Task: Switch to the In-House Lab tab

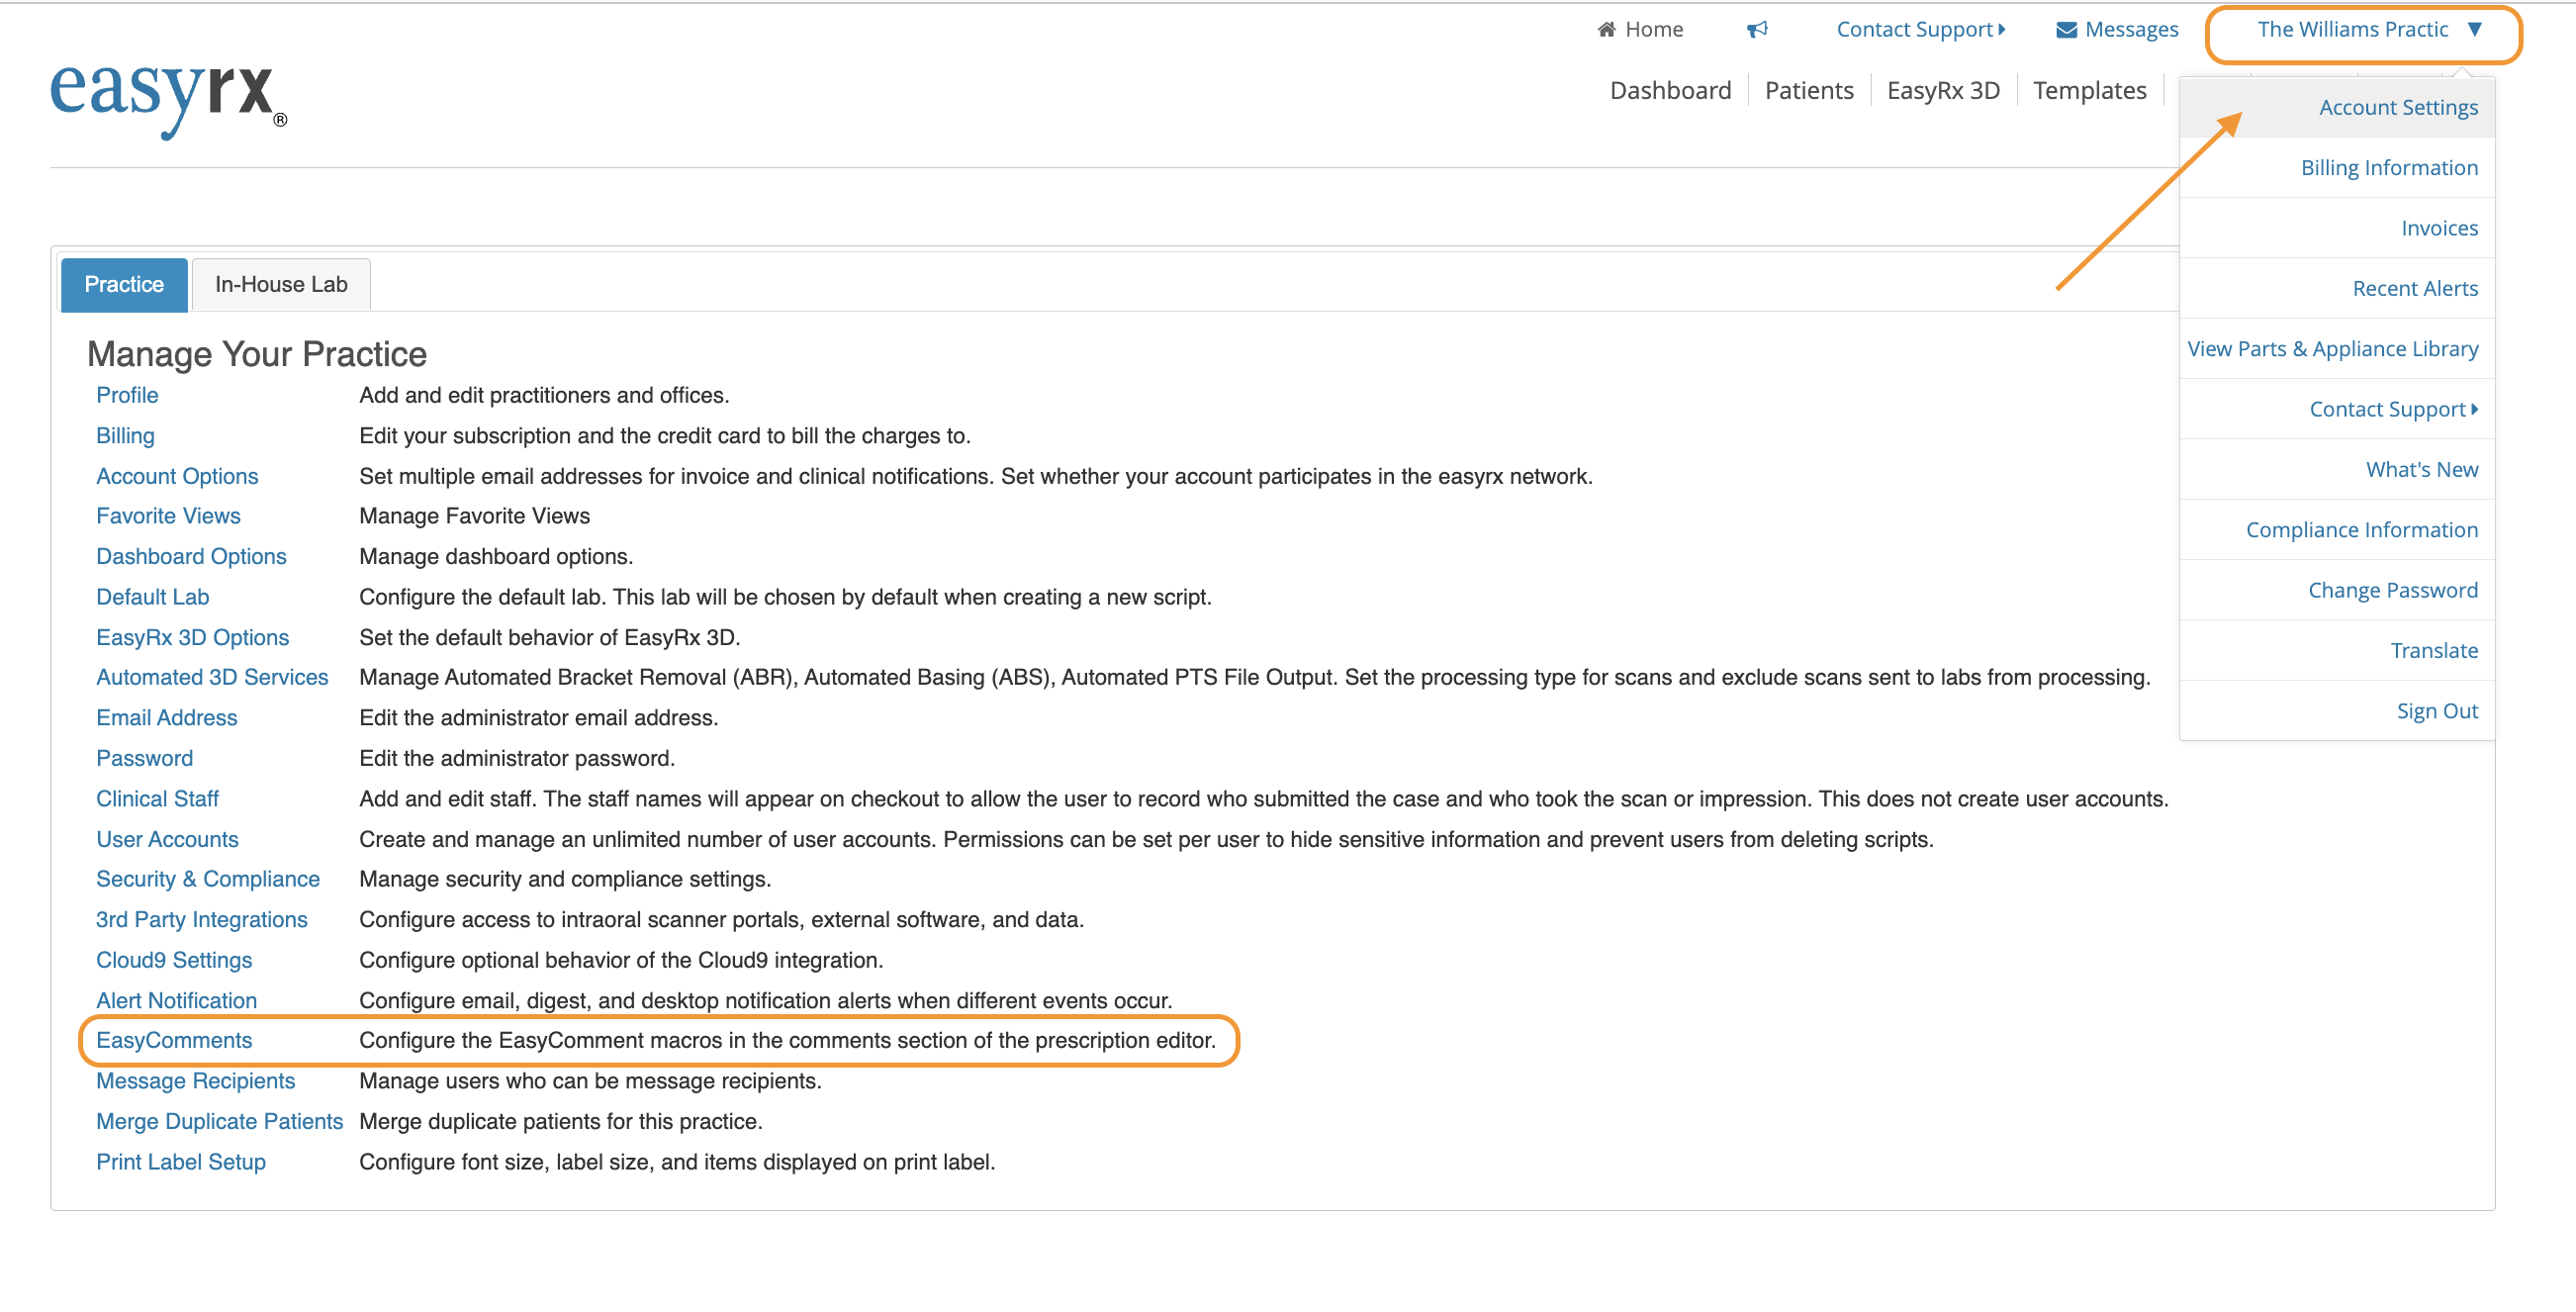Action: click(281, 285)
